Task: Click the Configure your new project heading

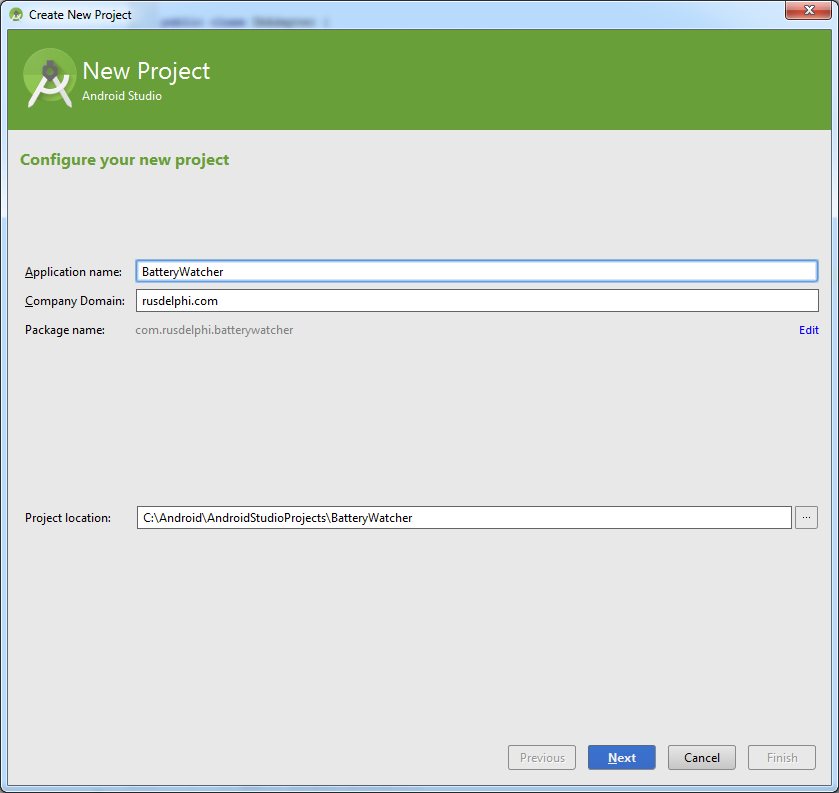Action: coord(125,160)
